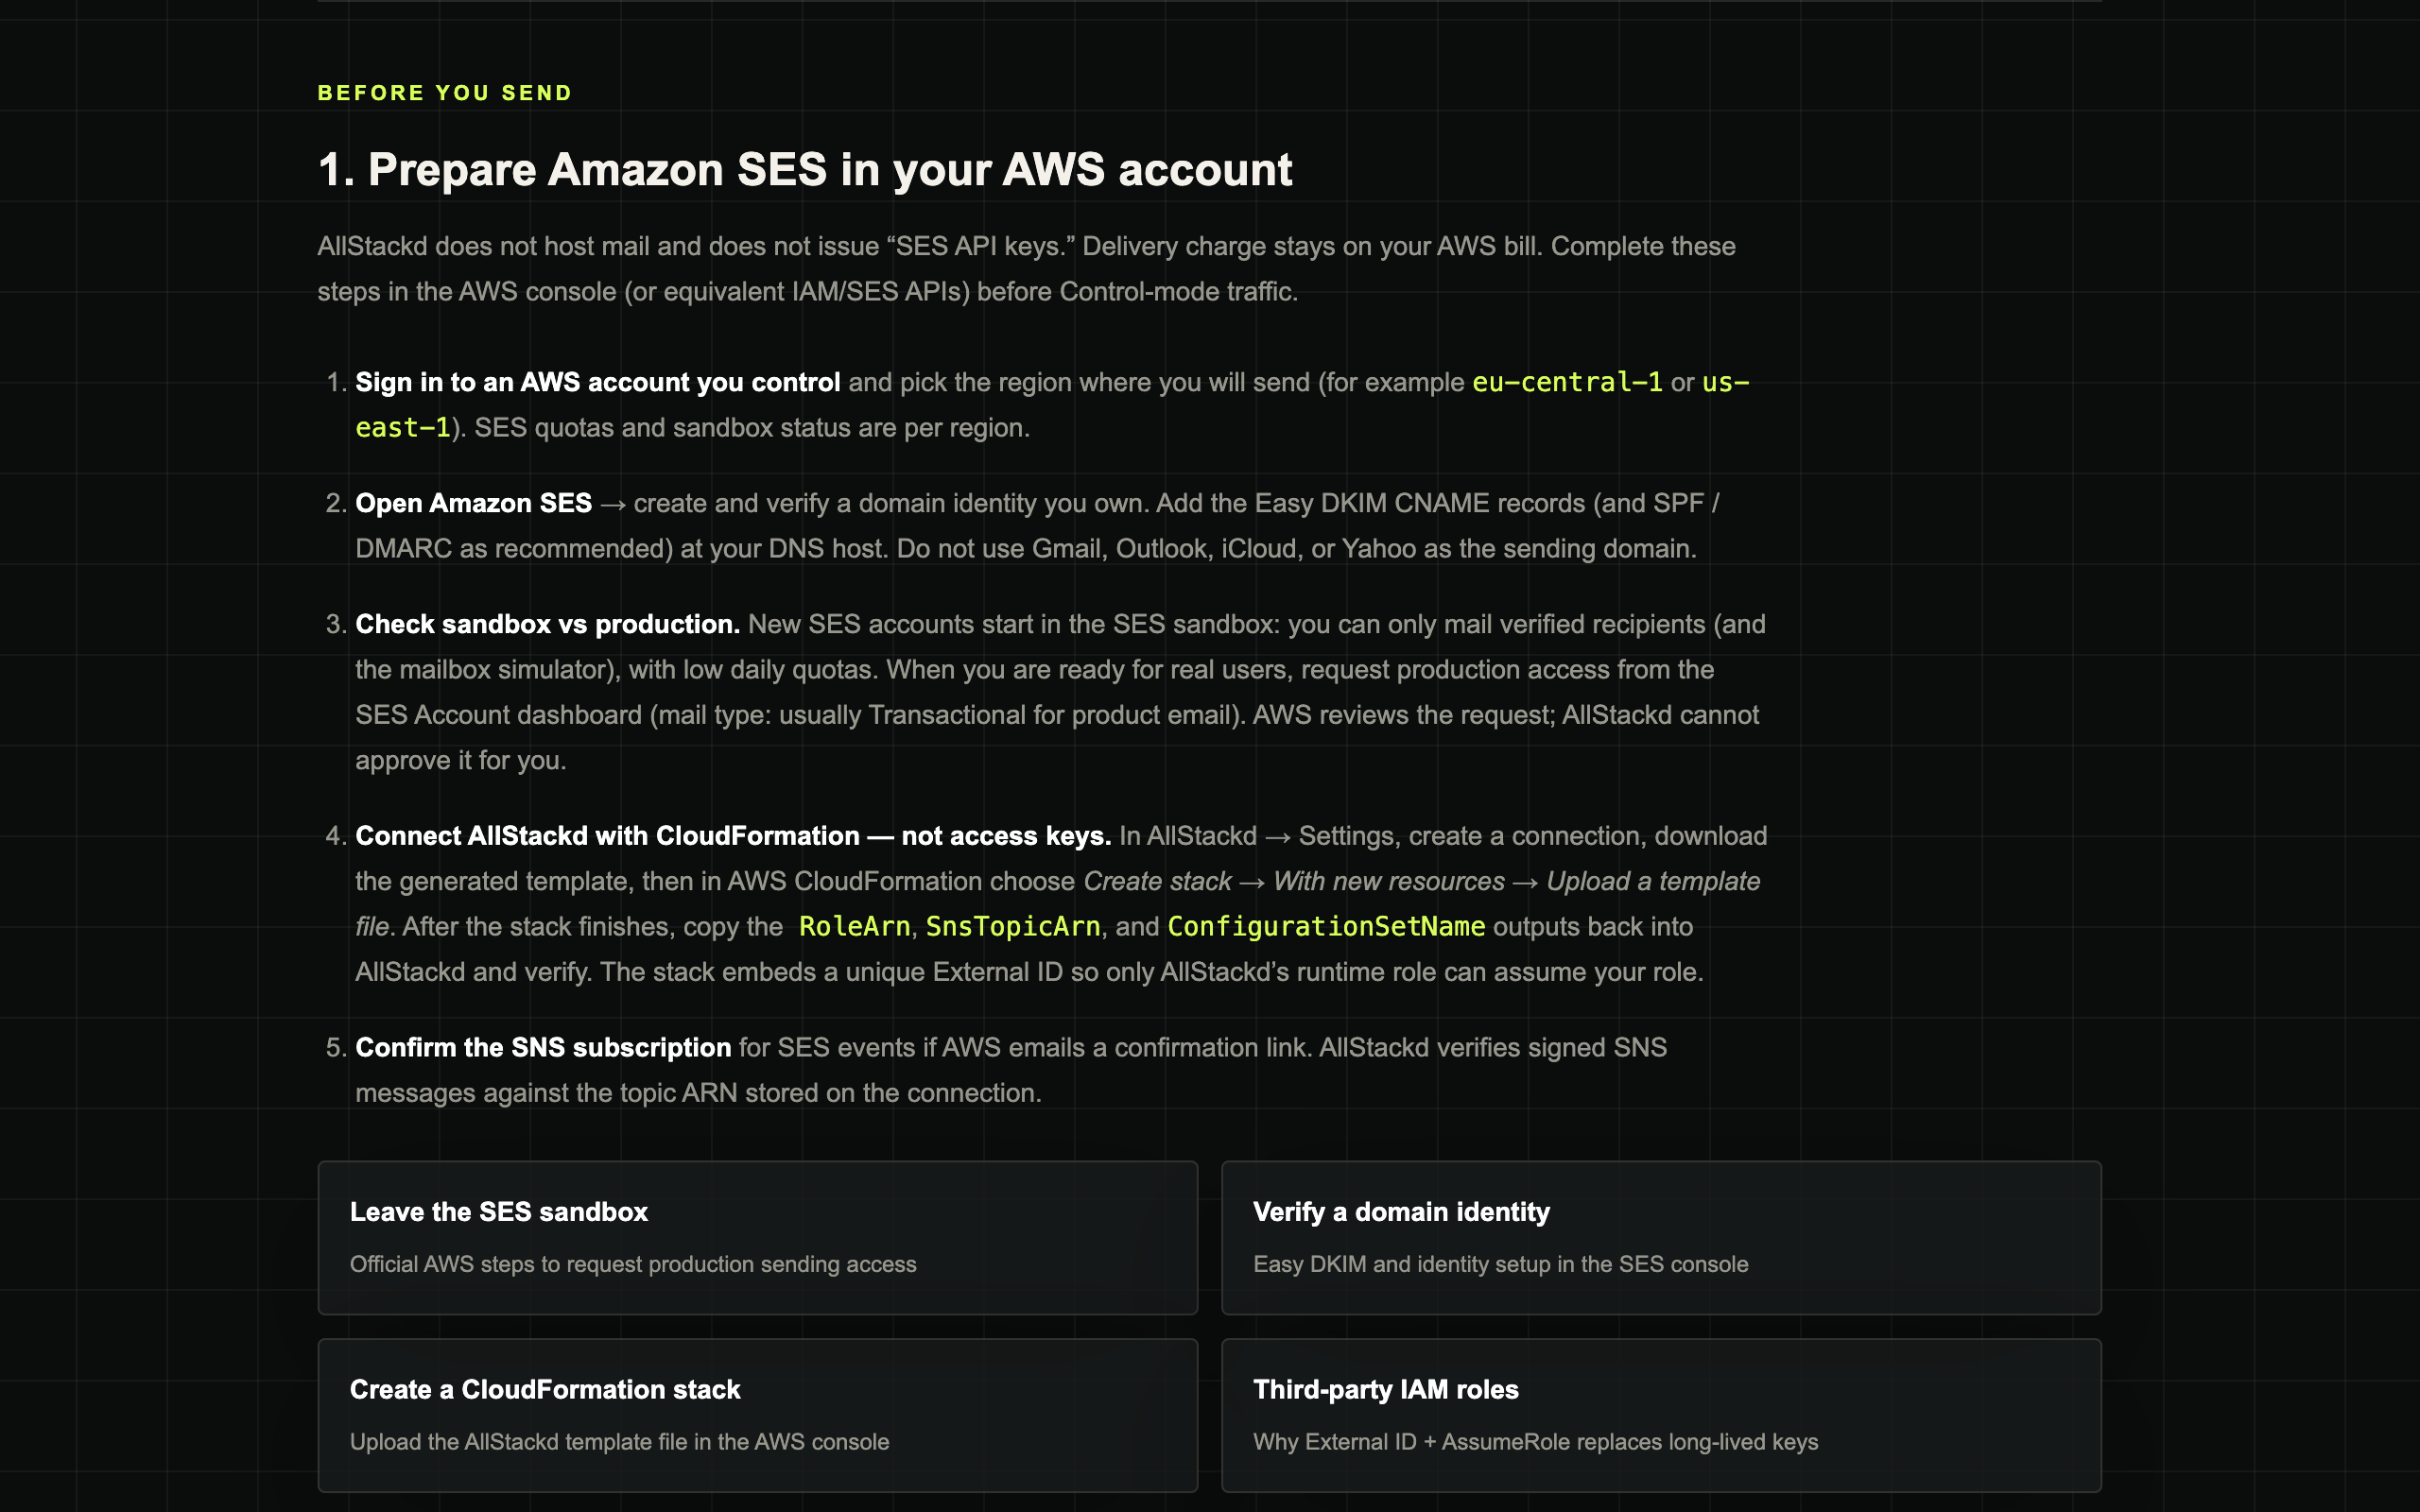Screen dimensions: 2420x1512
Task: Click 'Confirm the SNS subscription' bold text
Action: click(x=543, y=1047)
